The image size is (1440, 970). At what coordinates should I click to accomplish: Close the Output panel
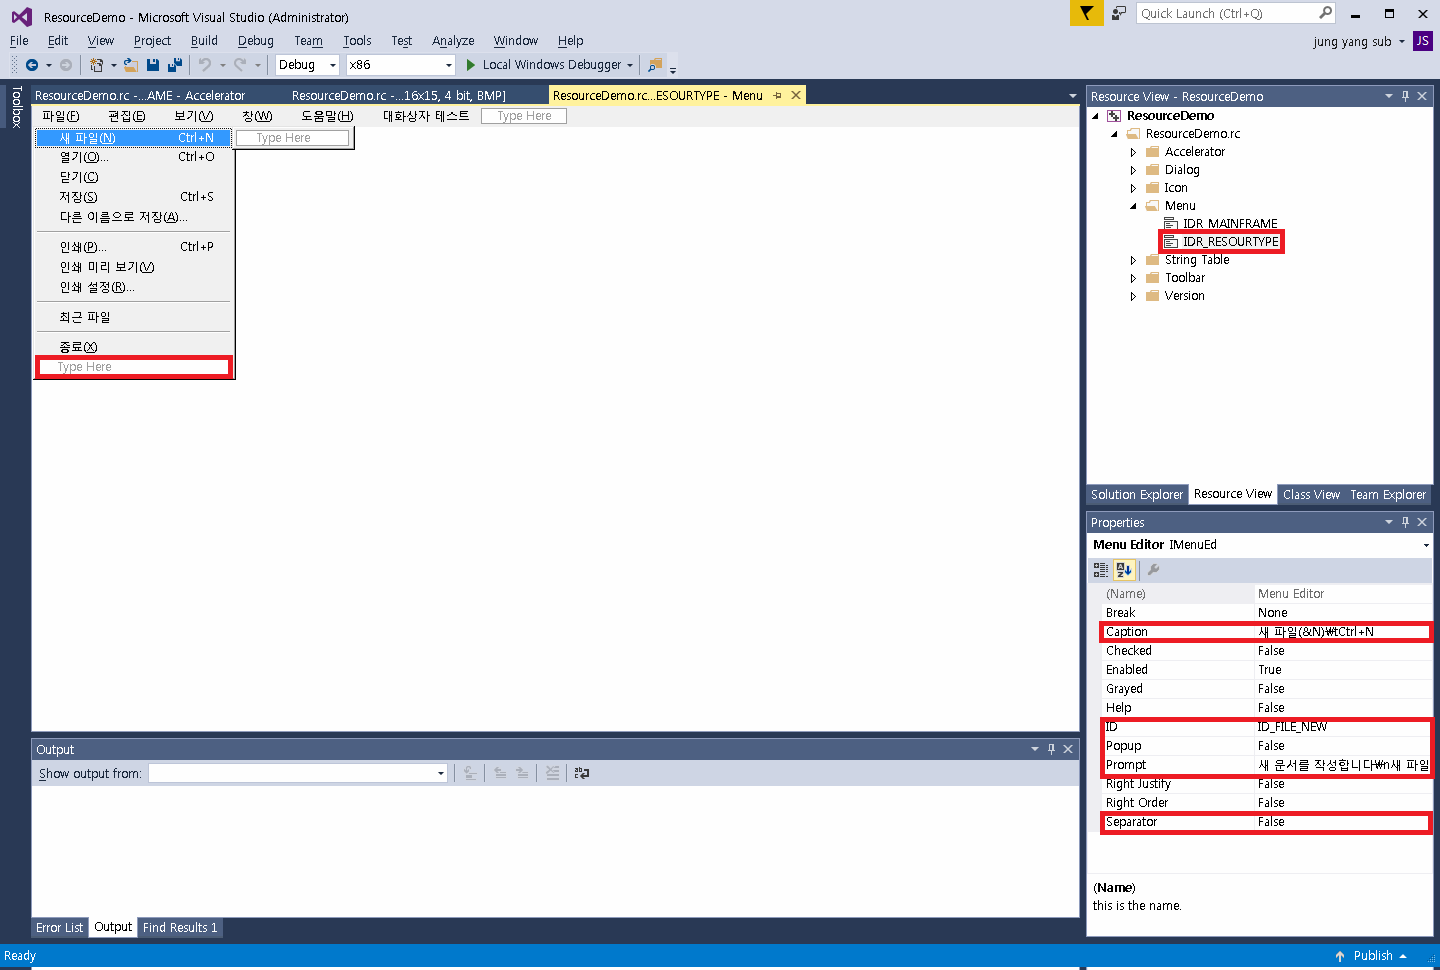pos(1068,749)
